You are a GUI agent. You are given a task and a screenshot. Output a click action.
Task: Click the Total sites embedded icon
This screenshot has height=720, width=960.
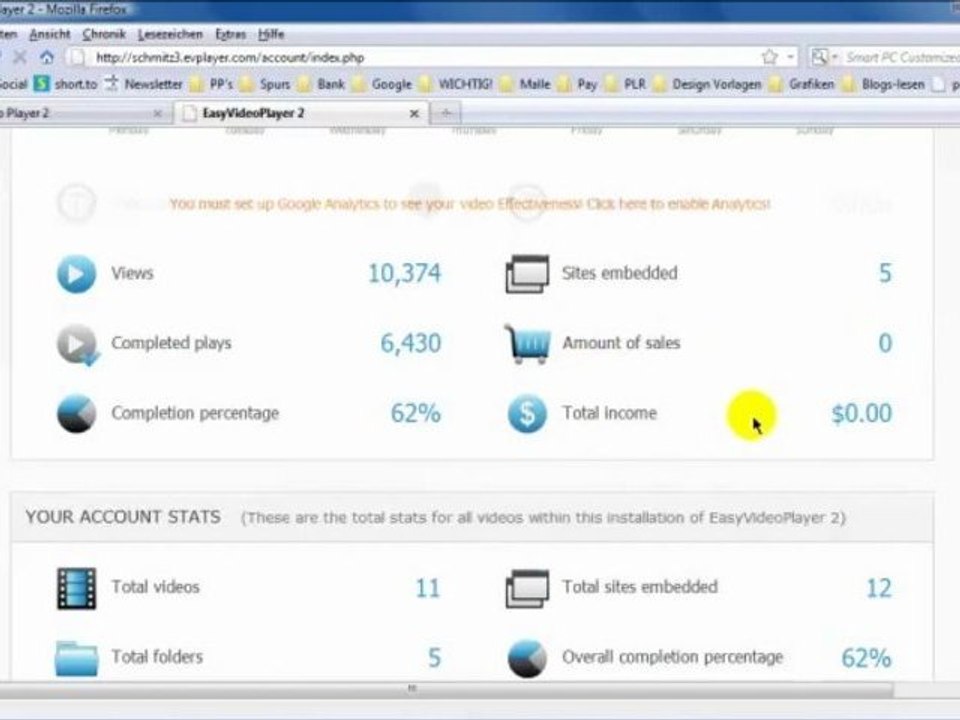527,588
